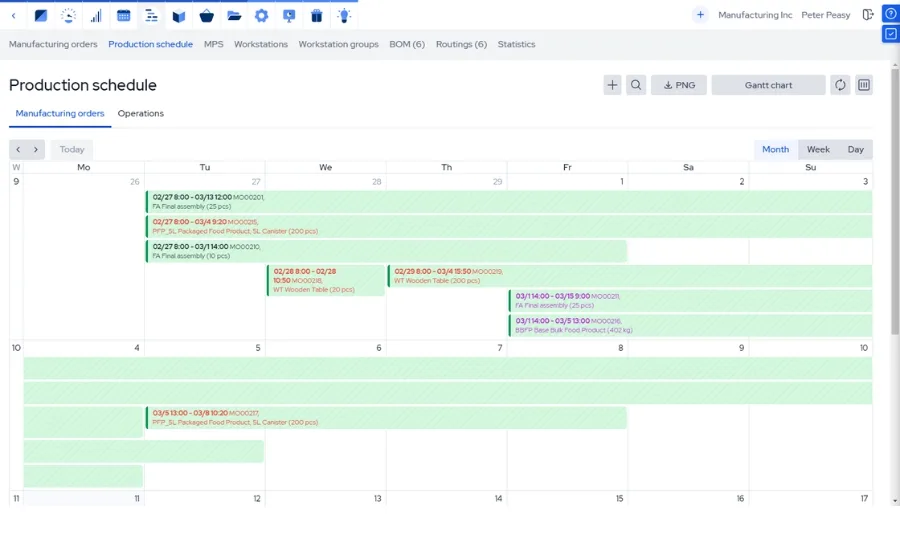The image size is (900, 550).
Task: Go to next month with right arrow
Action: point(36,149)
